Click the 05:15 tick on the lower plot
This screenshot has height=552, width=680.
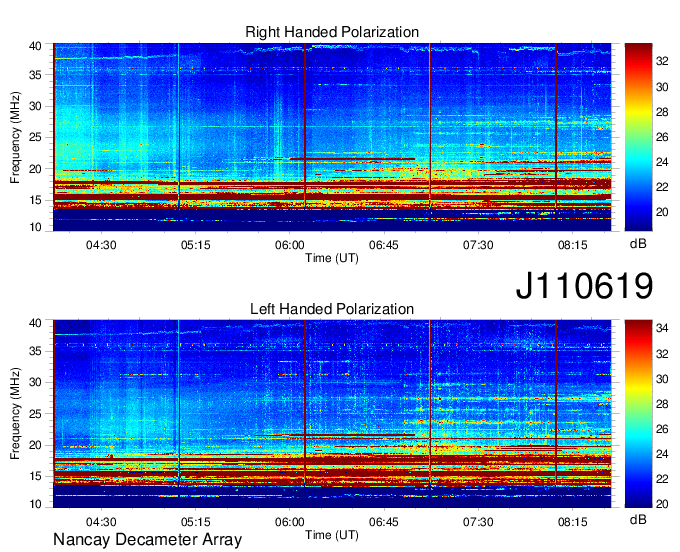click(196, 522)
